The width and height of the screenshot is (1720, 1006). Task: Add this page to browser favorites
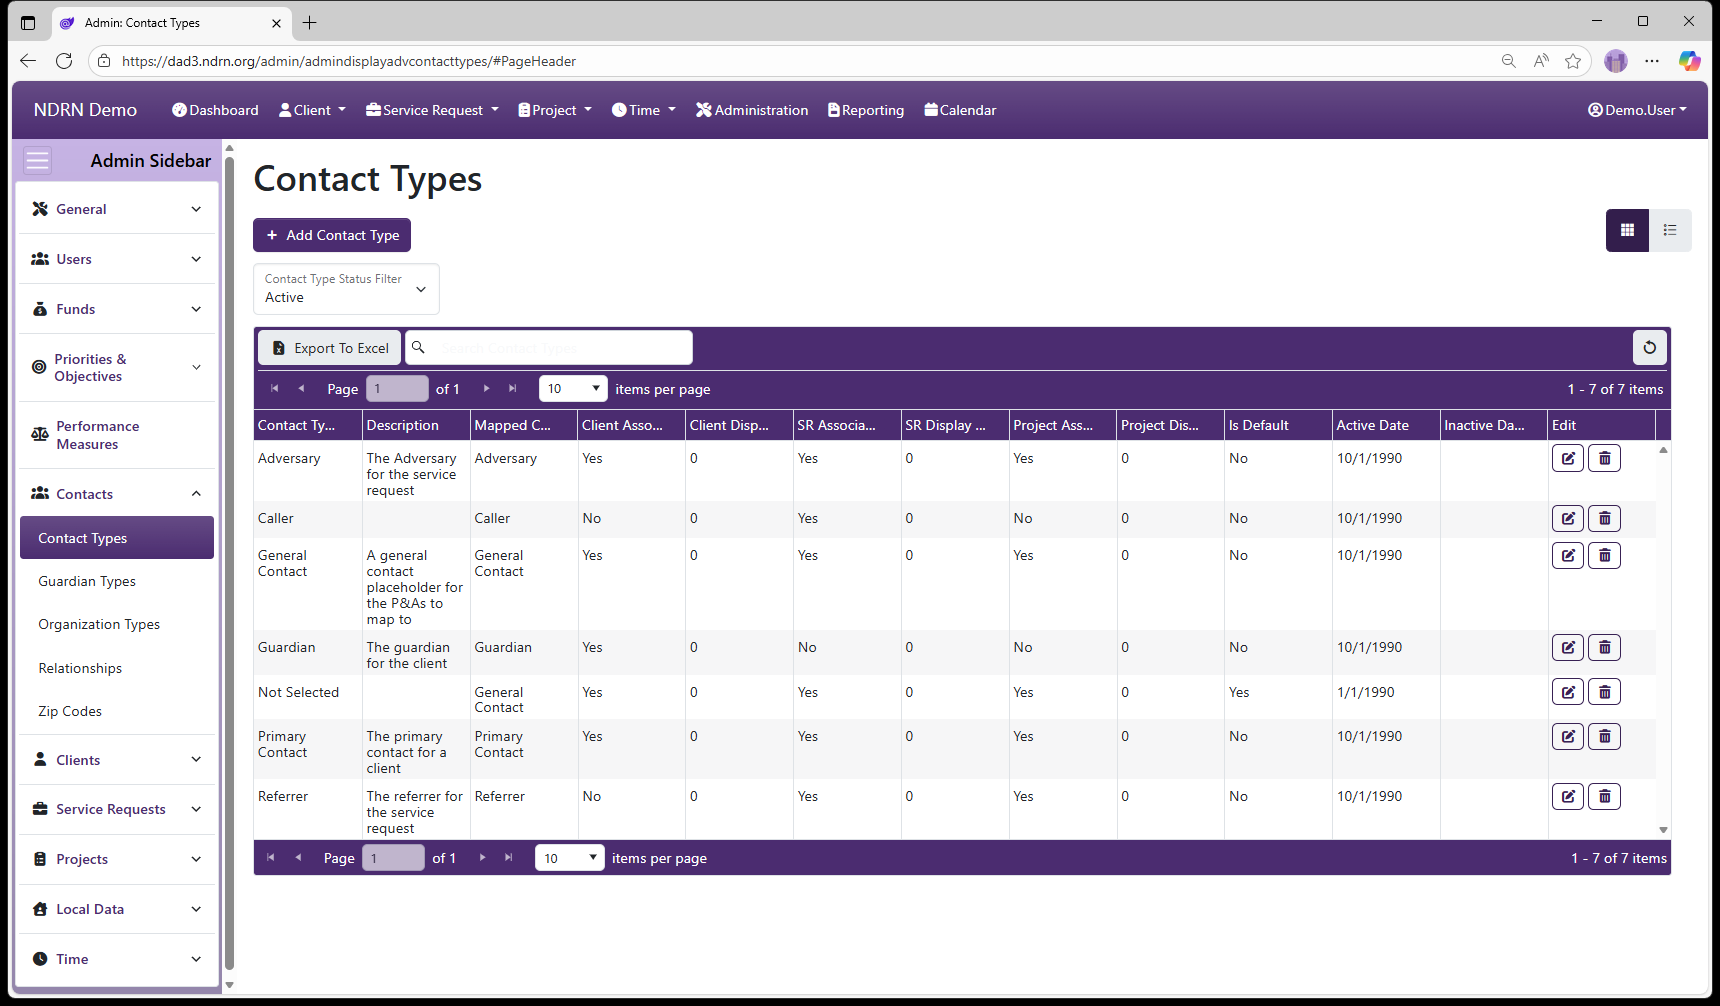(x=1573, y=61)
